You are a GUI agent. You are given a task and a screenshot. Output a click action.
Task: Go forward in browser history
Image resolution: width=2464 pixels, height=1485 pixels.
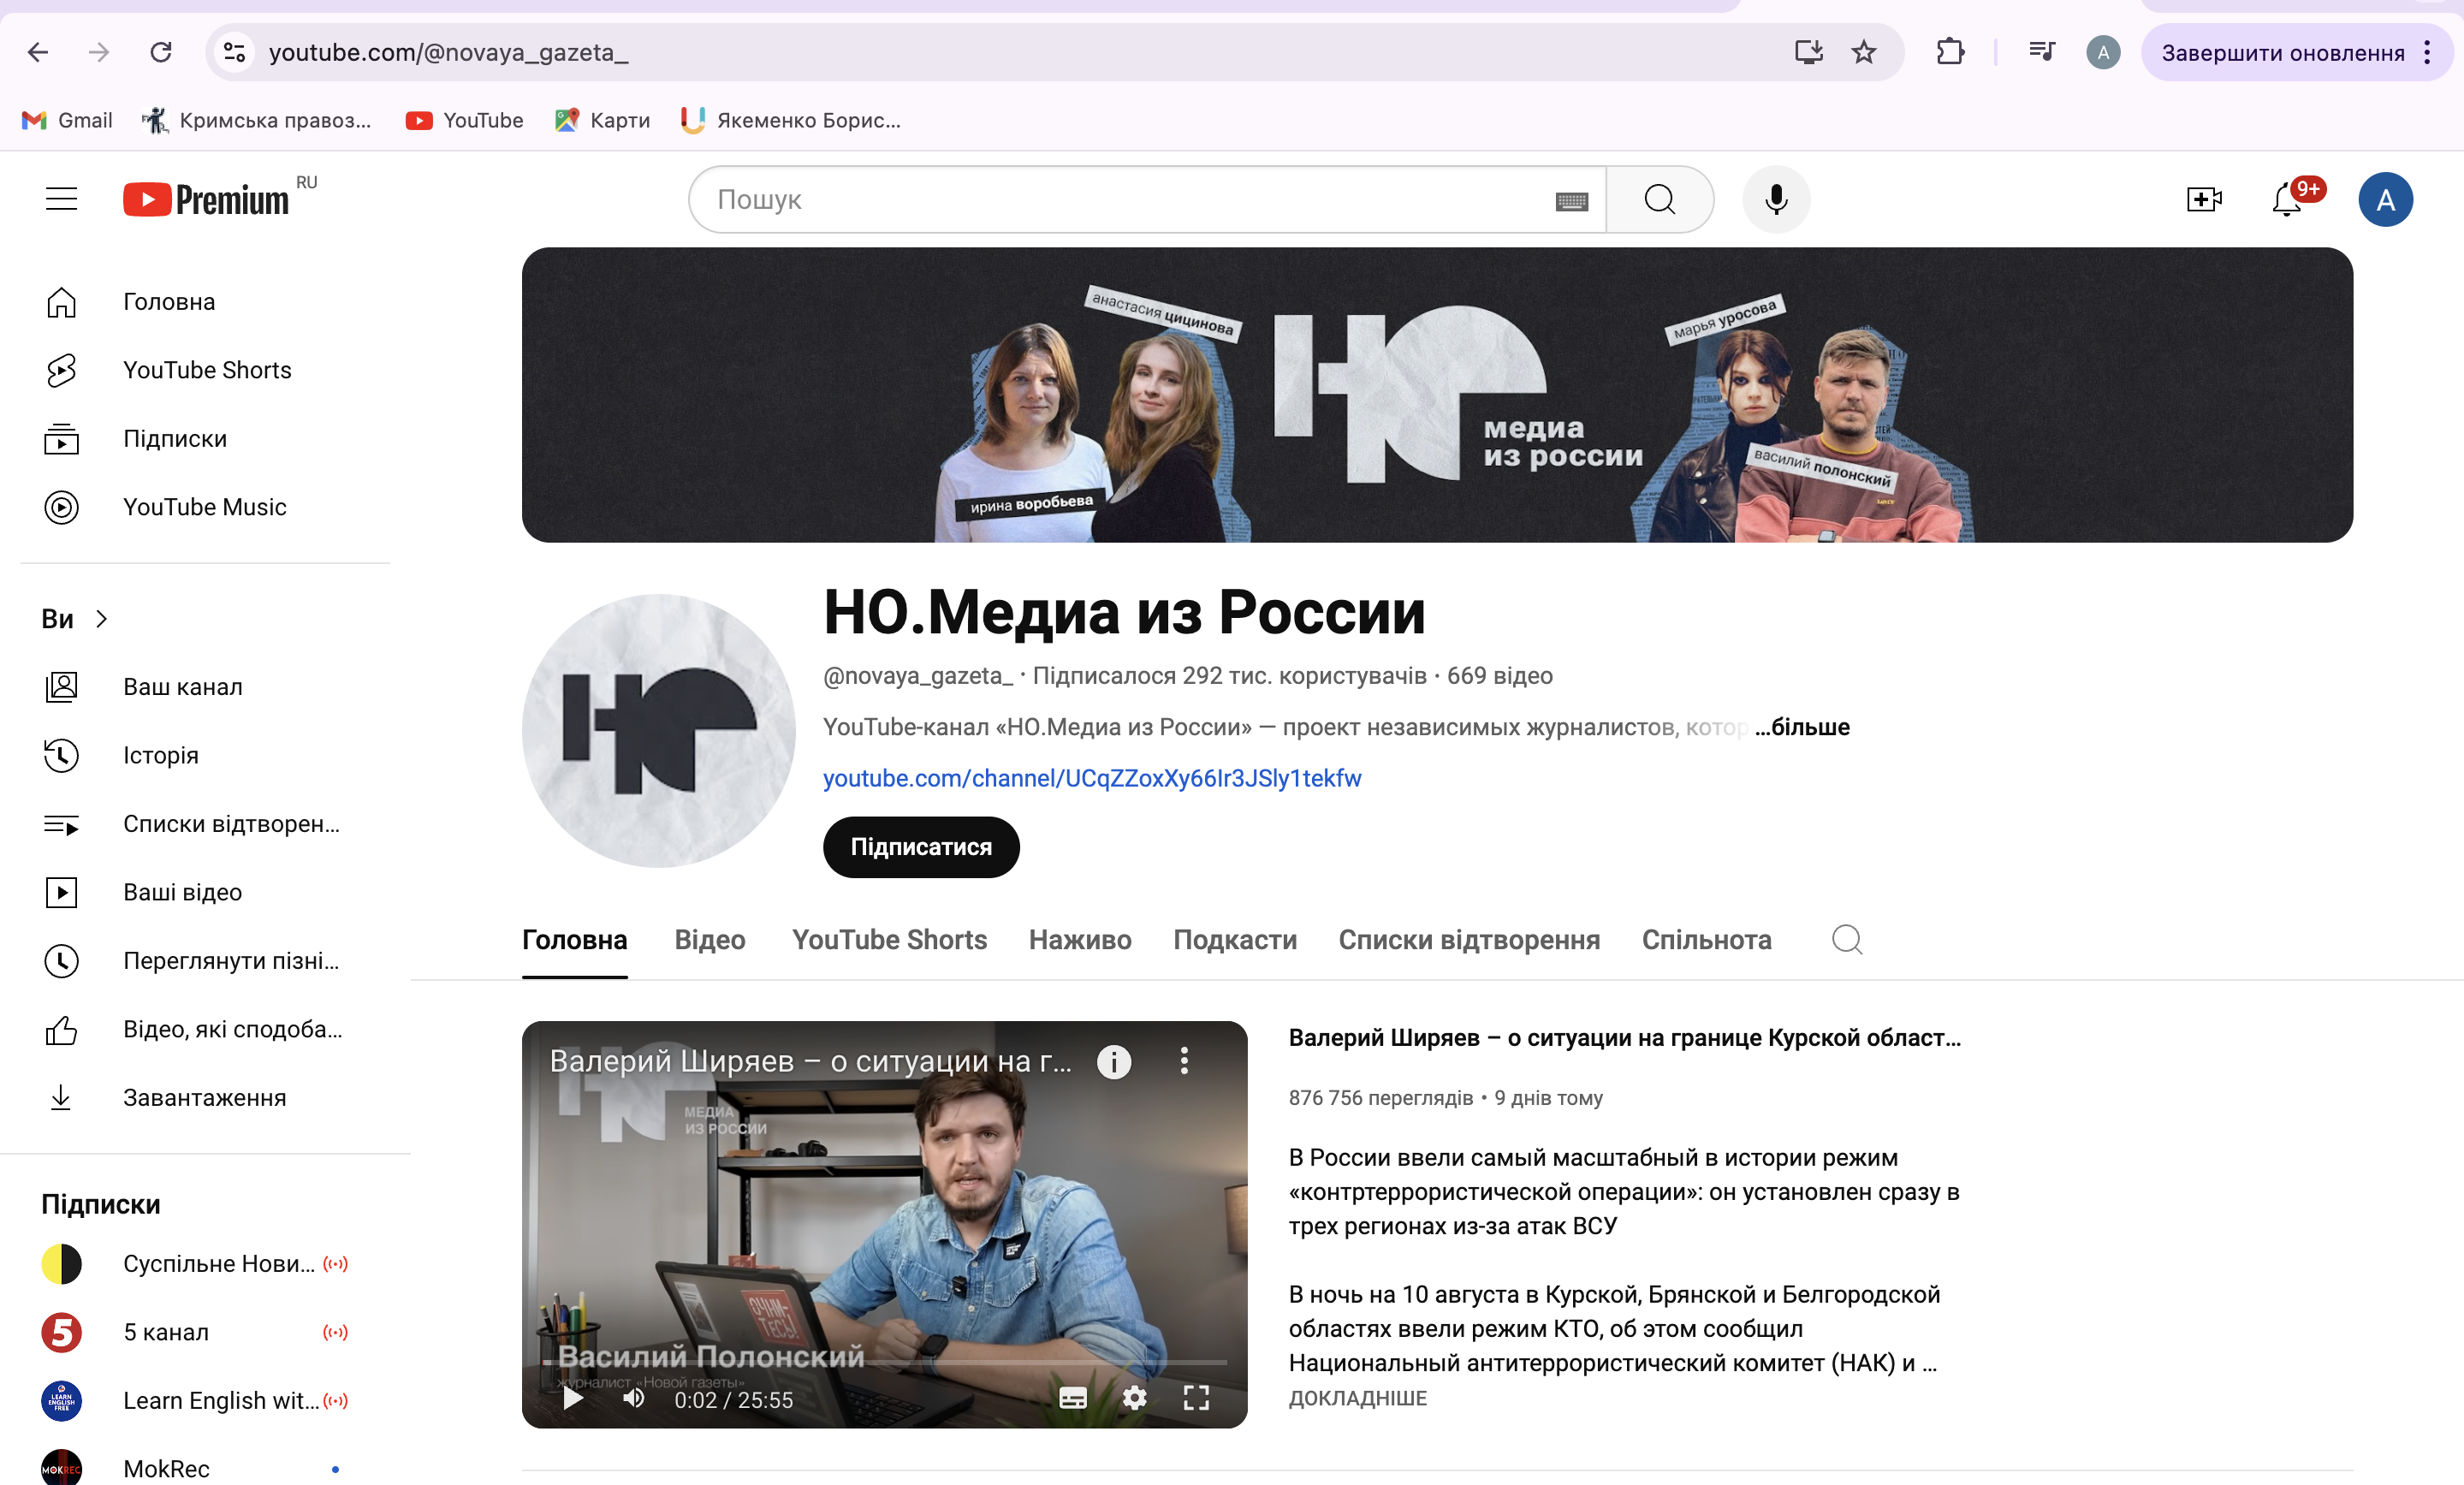[x=99, y=52]
